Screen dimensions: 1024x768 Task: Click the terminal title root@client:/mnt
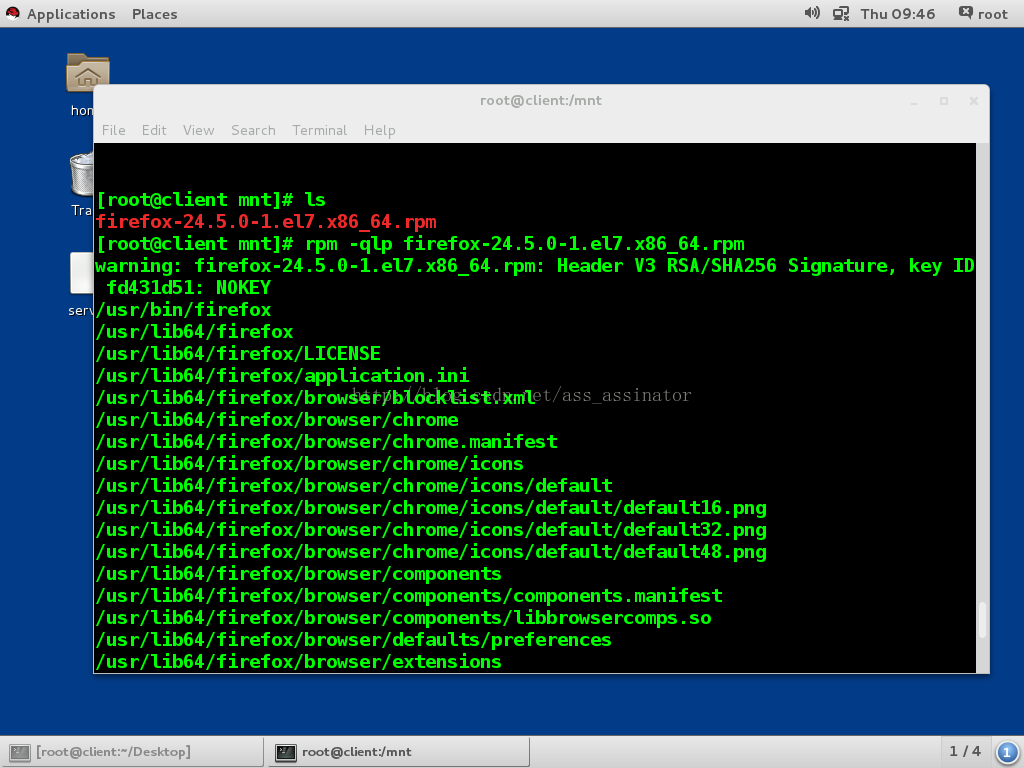541,101
